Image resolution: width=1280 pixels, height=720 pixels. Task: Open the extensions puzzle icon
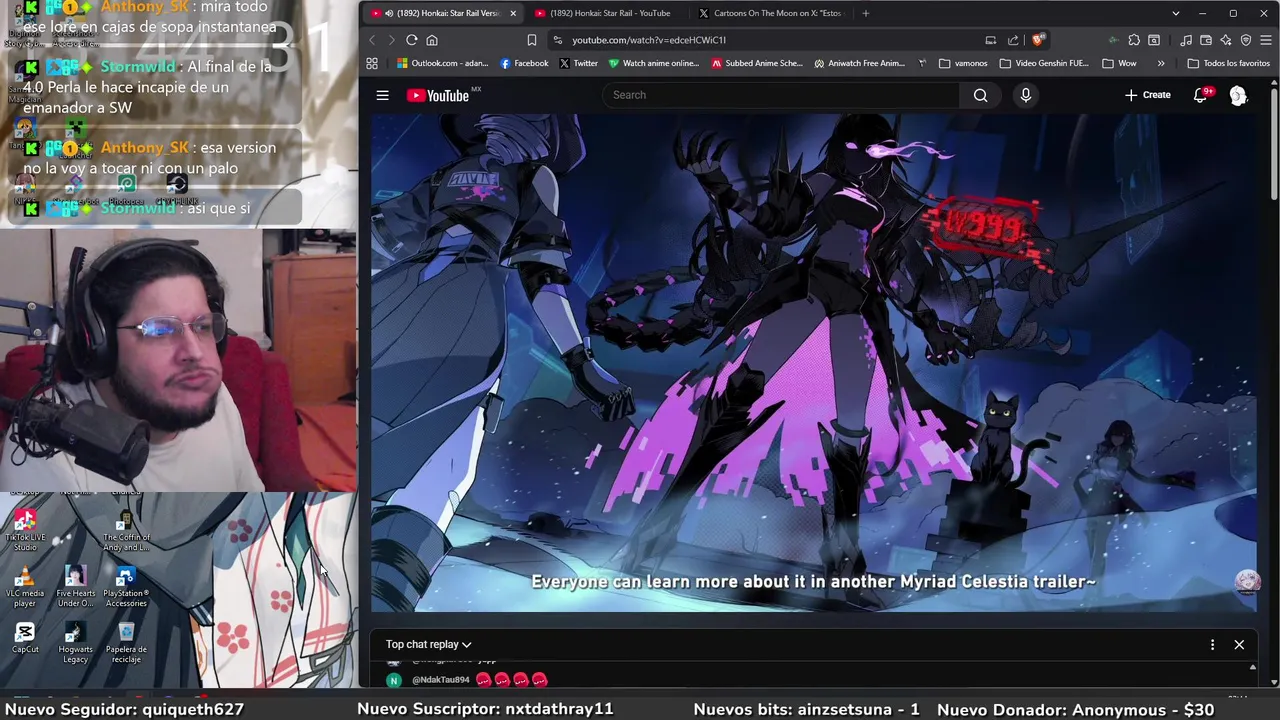coord(1134,40)
